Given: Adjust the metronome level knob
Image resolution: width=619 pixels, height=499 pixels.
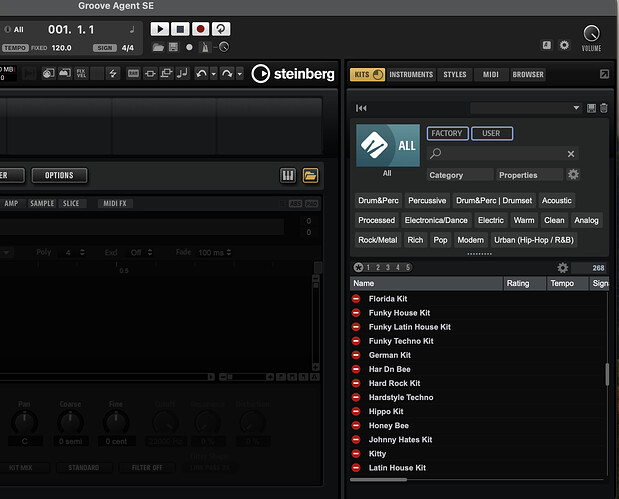Looking at the screenshot, I should point(224,47).
